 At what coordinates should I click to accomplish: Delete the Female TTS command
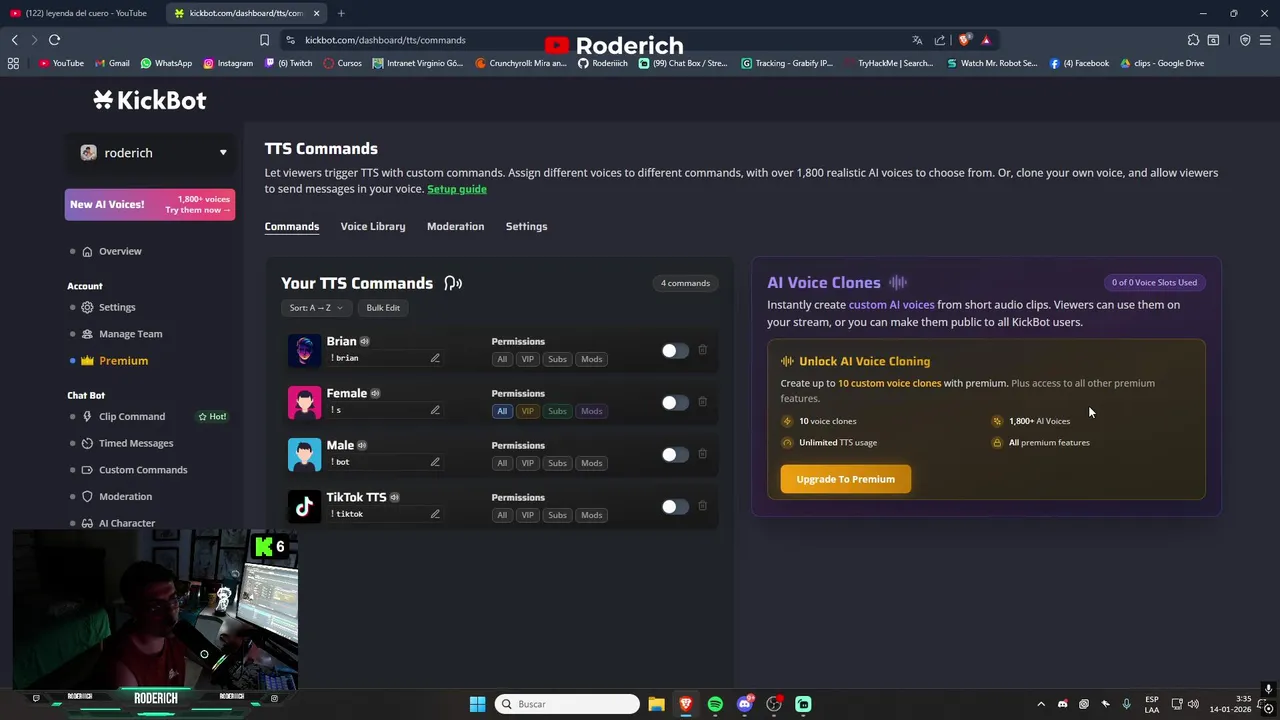[703, 402]
